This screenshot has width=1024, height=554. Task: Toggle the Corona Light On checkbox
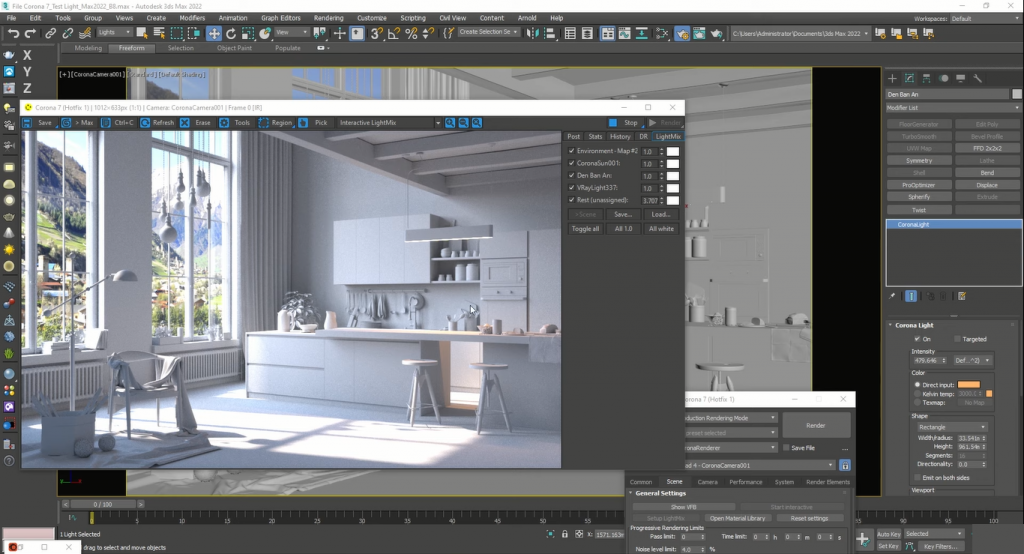(x=917, y=339)
